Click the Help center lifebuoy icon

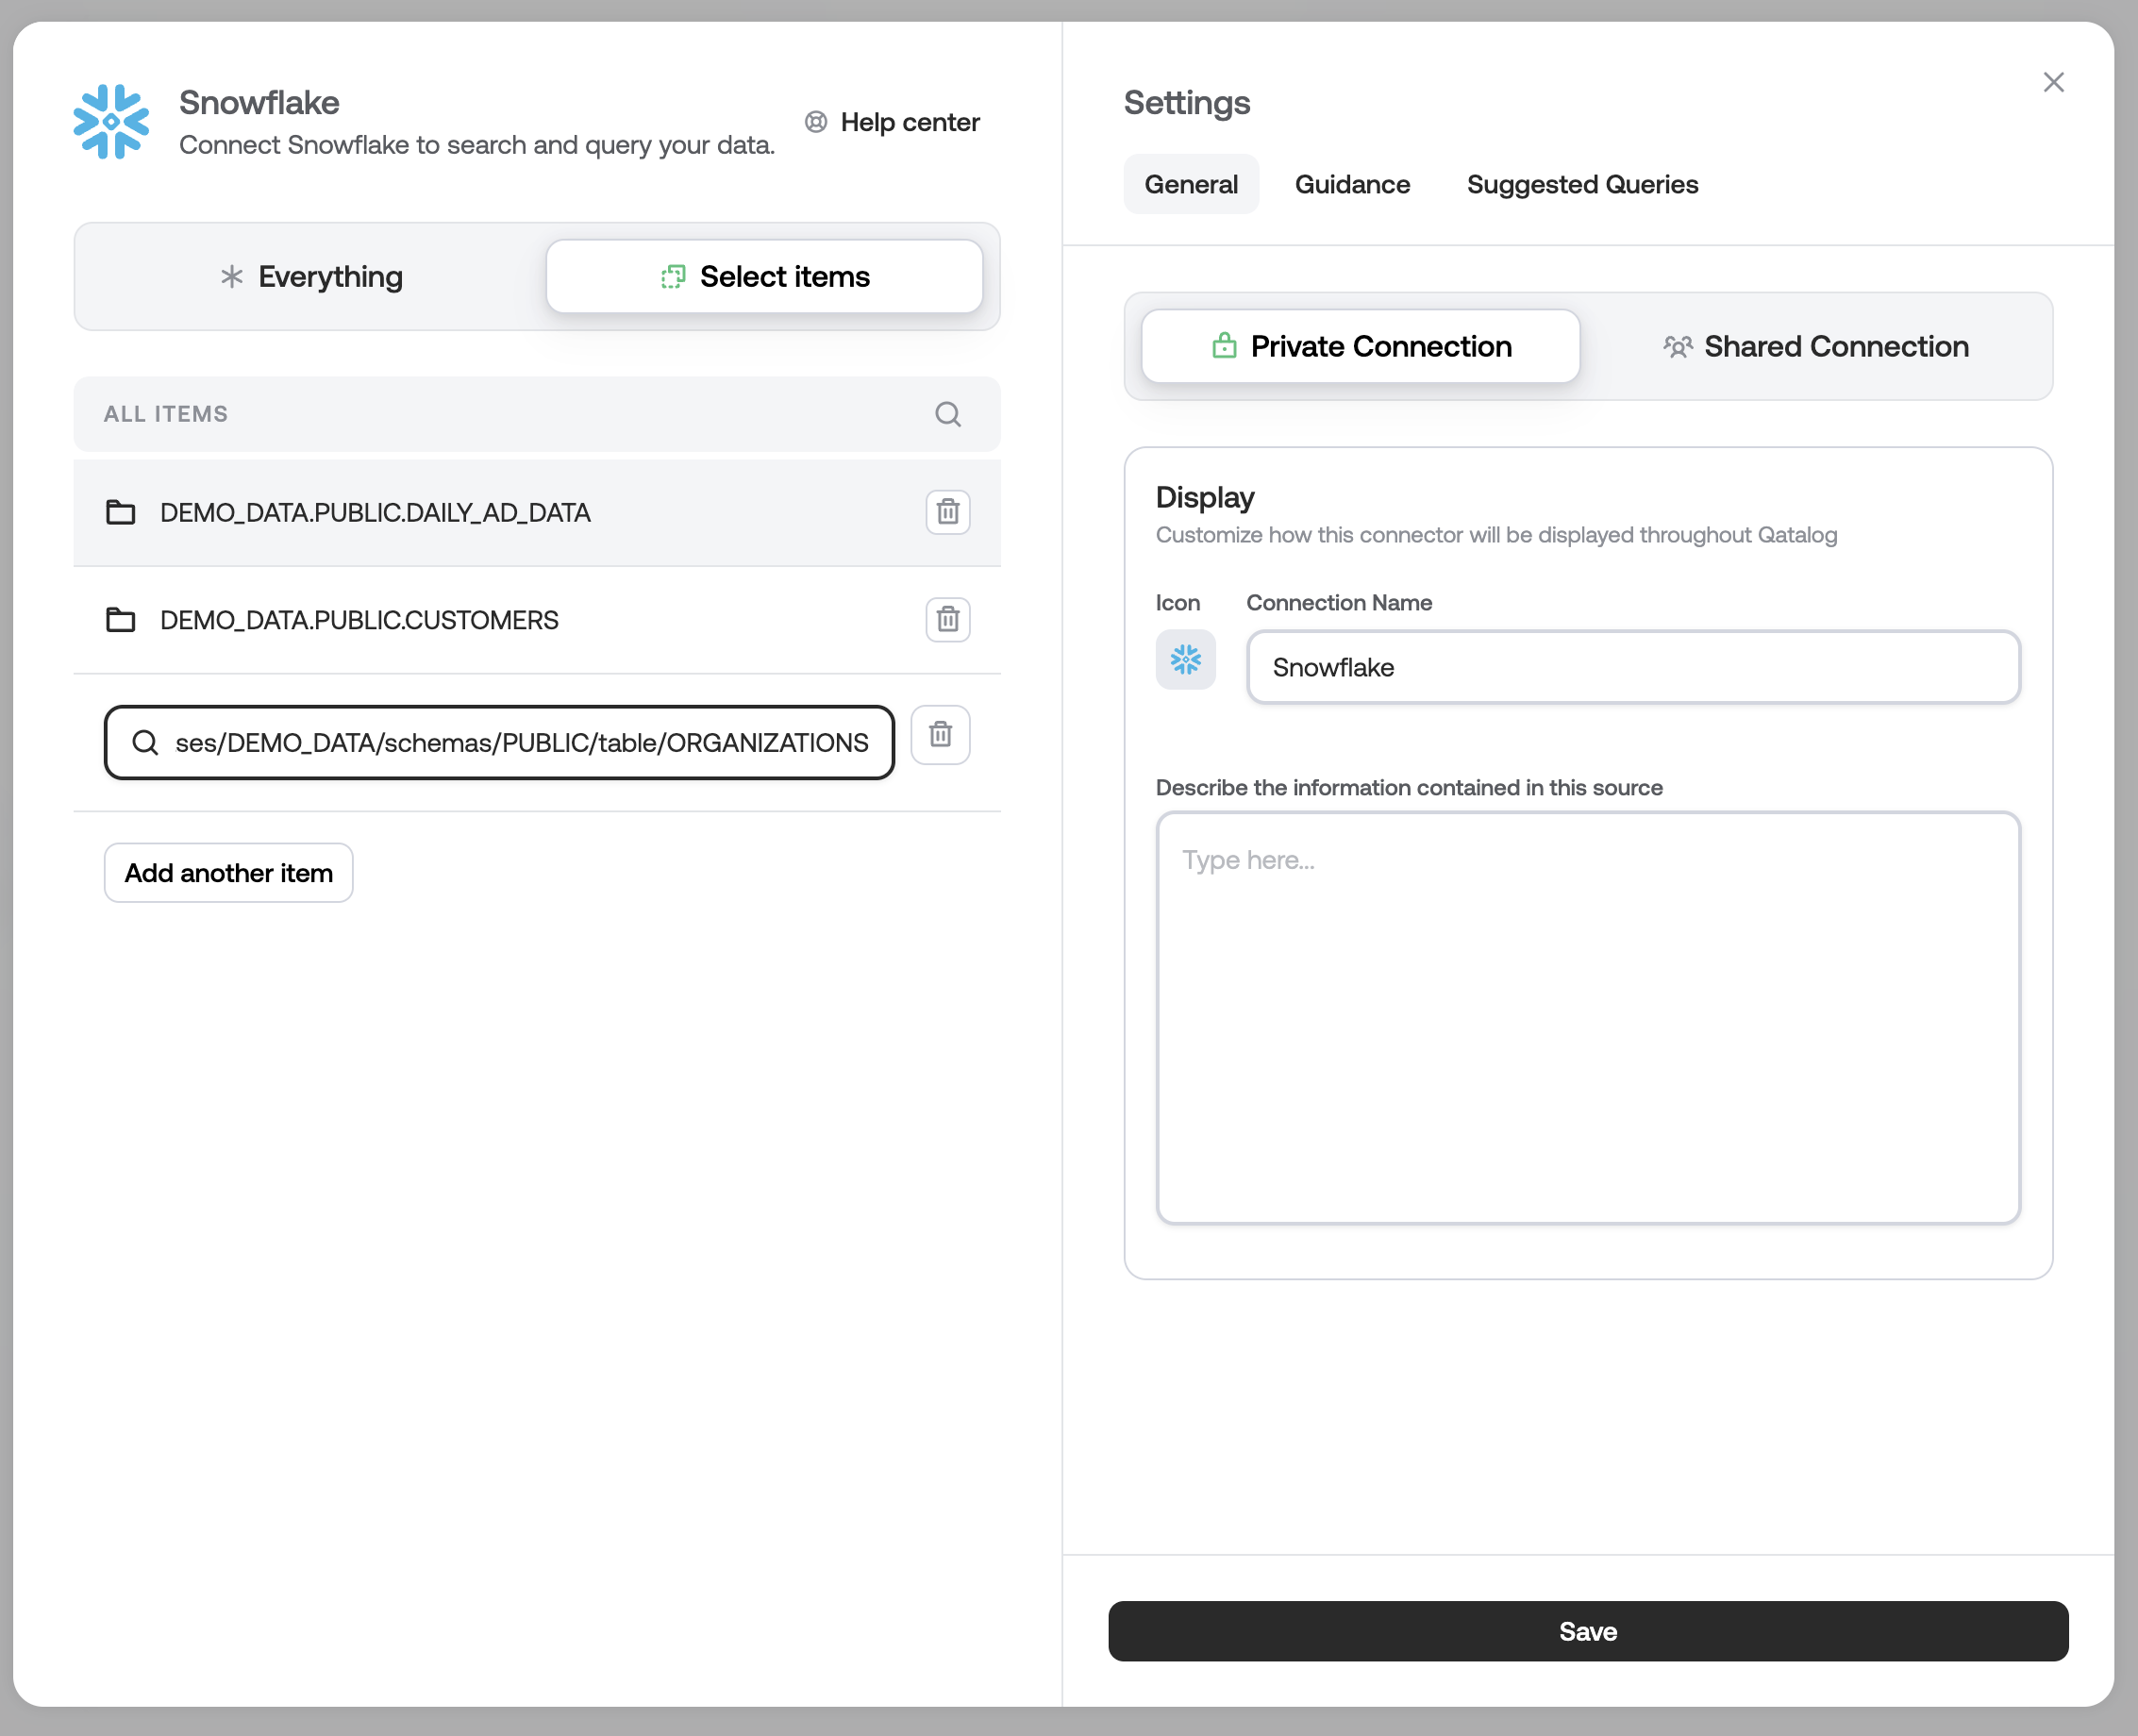pos(816,122)
